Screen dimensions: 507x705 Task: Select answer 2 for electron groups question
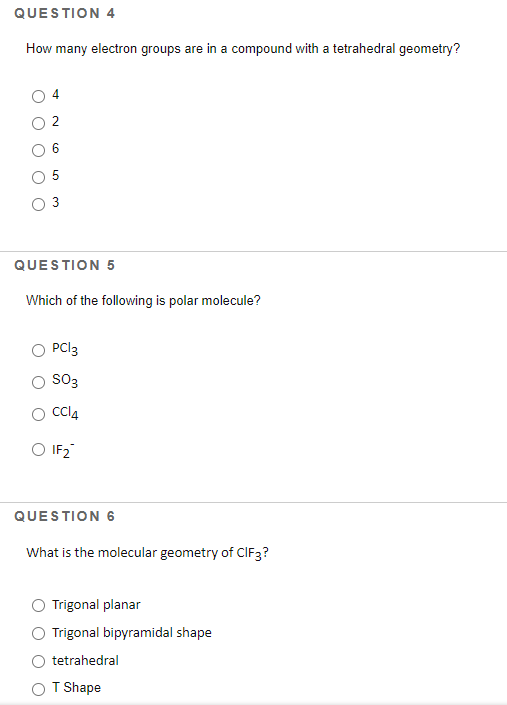(x=39, y=123)
